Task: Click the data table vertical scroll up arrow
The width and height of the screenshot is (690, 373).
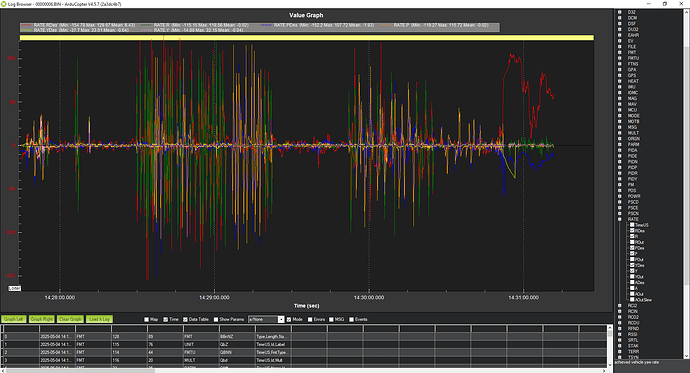Action: [x=610, y=327]
